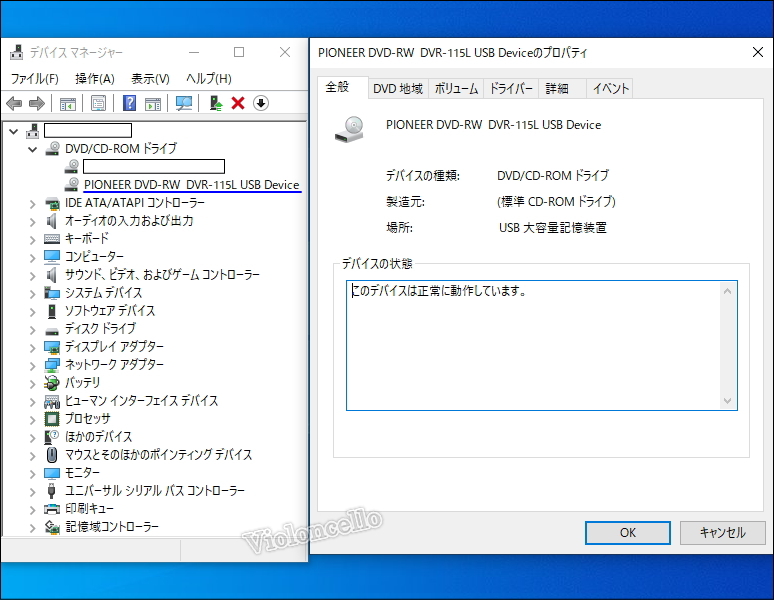Maximize the Device Manager window

click(239, 52)
